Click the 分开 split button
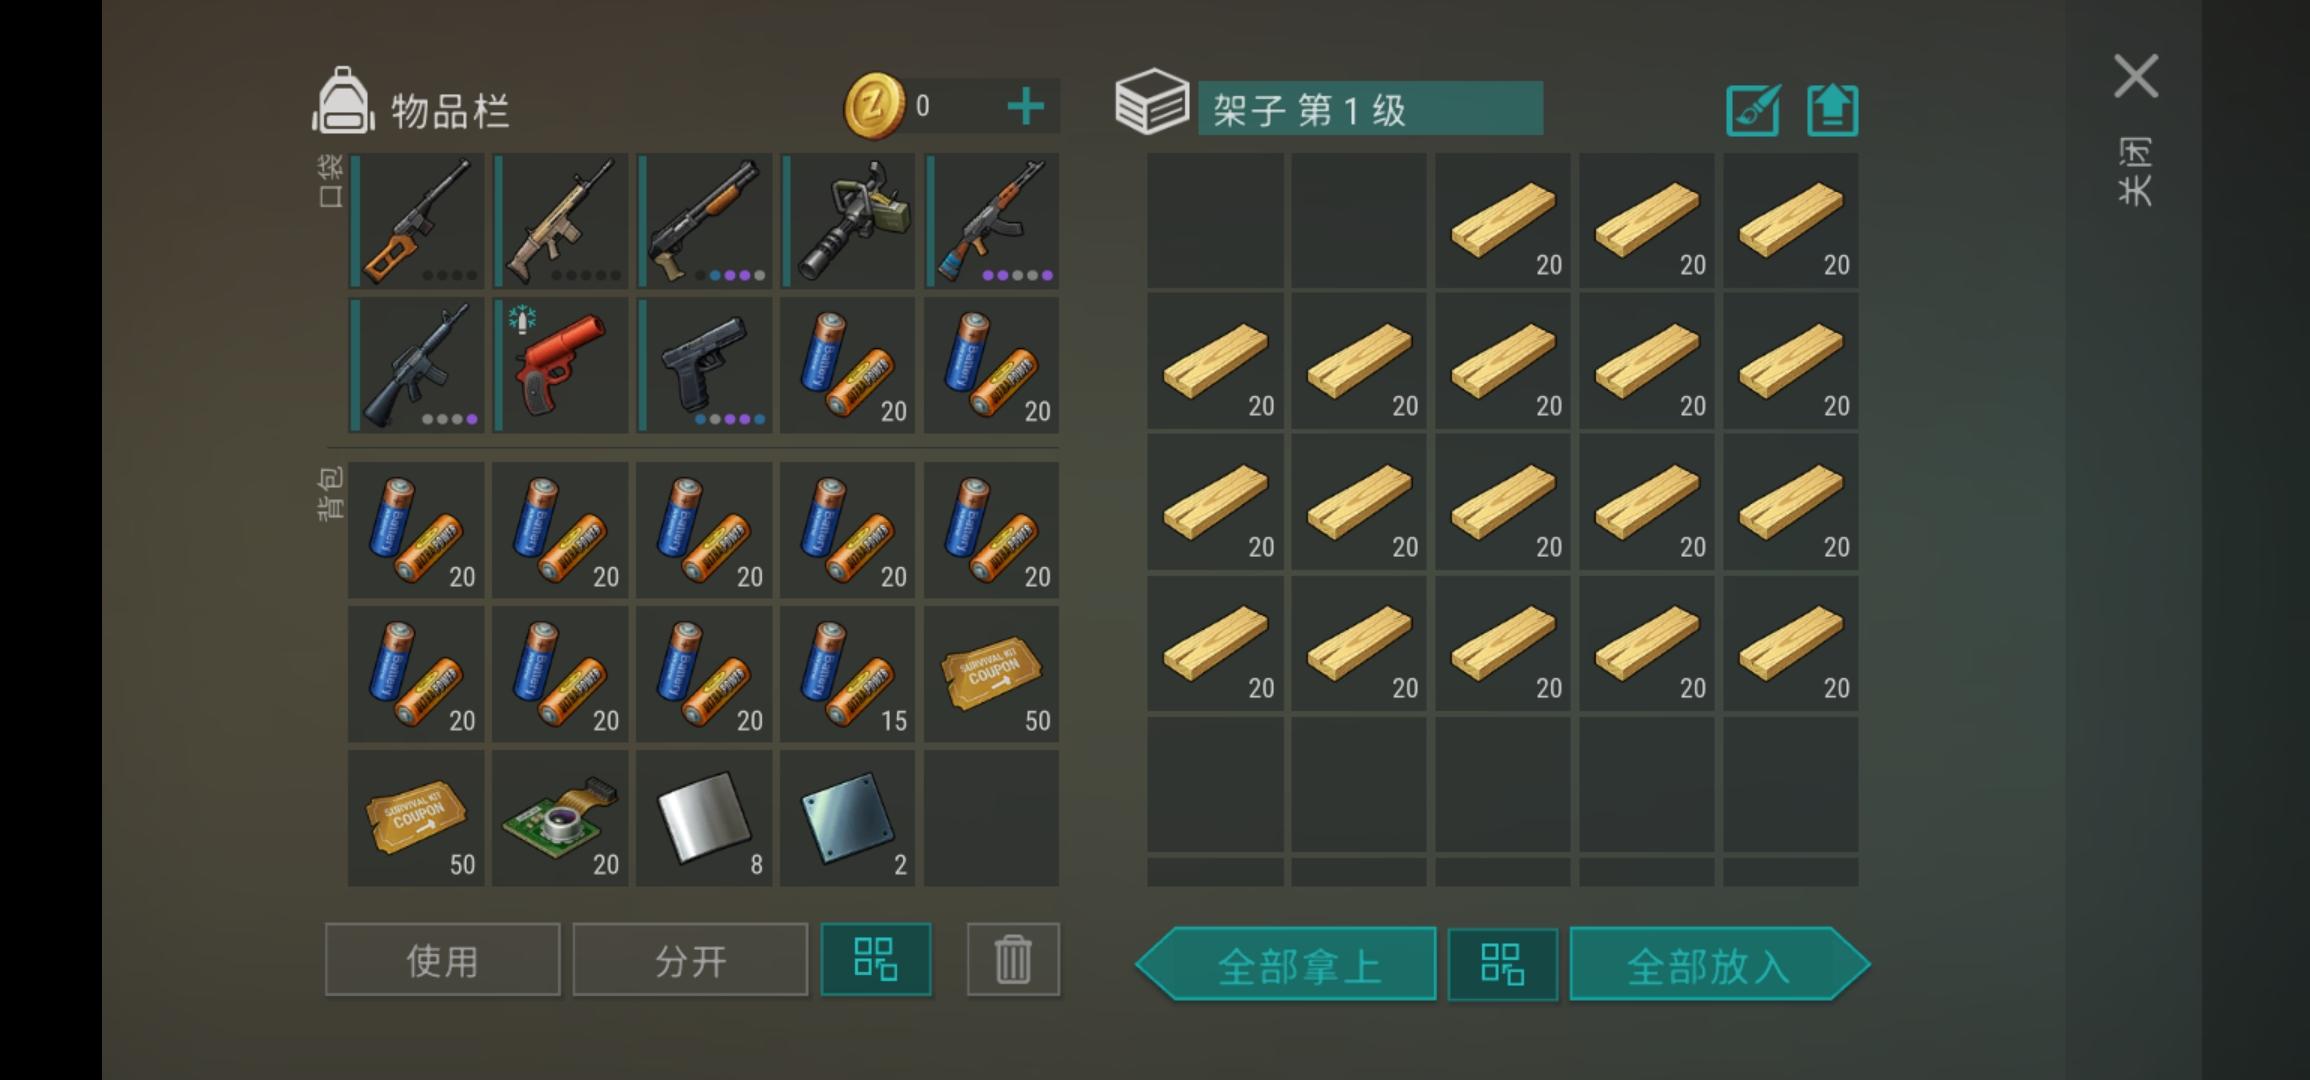2310x1080 pixels. (x=690, y=959)
